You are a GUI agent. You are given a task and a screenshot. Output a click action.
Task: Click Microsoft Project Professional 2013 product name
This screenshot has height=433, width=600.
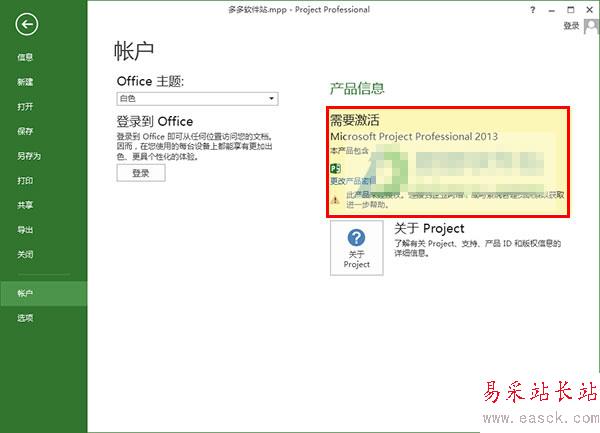[414, 137]
